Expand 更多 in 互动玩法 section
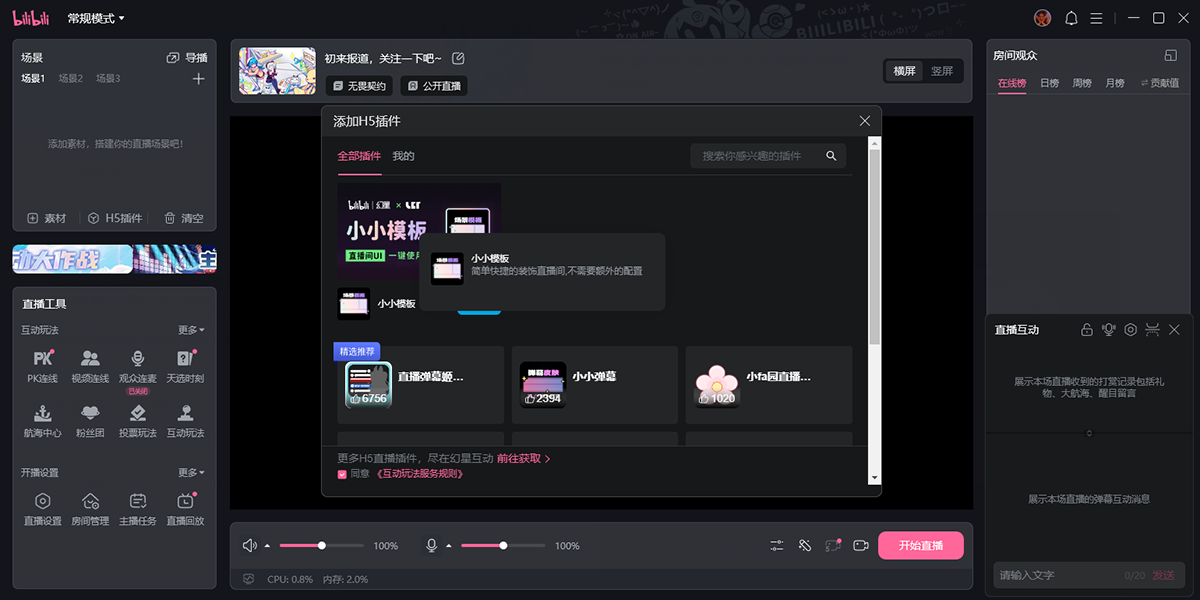The image size is (1200, 600). pos(191,330)
